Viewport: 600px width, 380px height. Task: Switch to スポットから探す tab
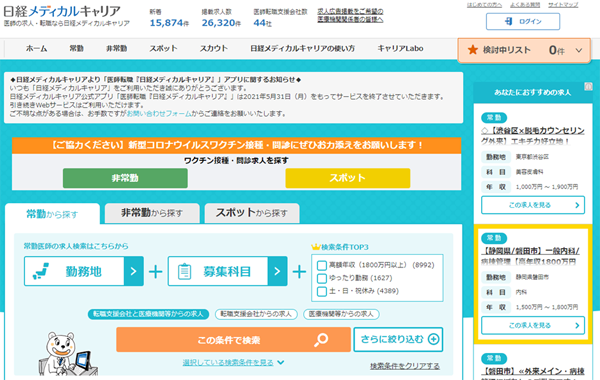tap(252, 213)
